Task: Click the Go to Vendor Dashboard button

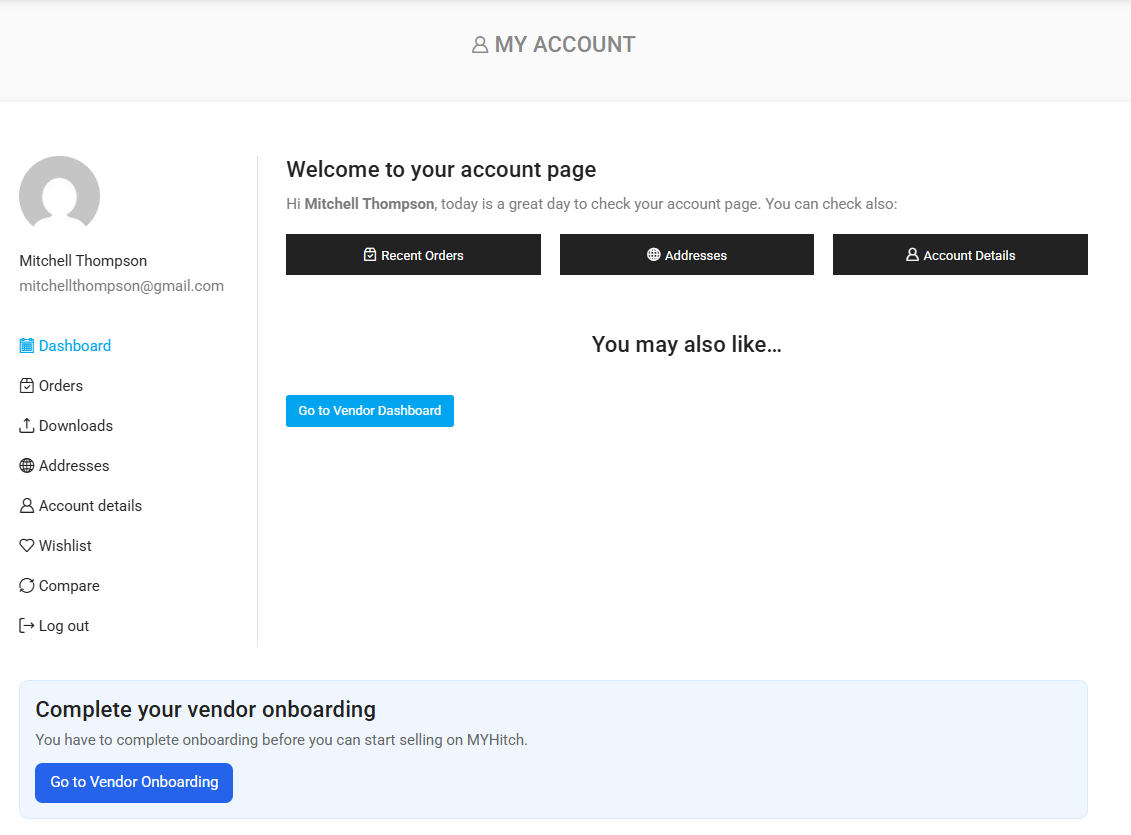Action: coord(369,410)
